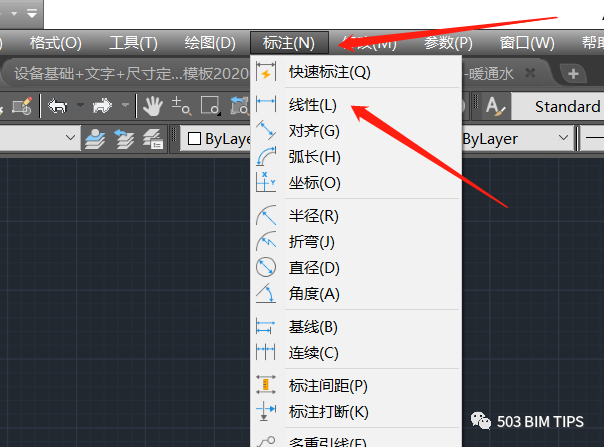
Task: Open the ByLayer linetype dropdown chevron
Action: 563,138
